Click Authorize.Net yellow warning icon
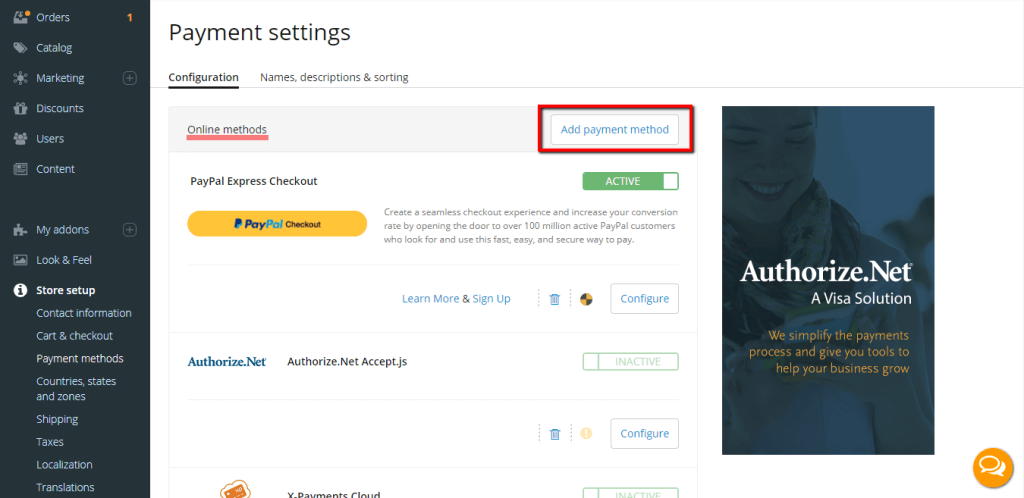This screenshot has height=498, width=1024. [x=586, y=433]
